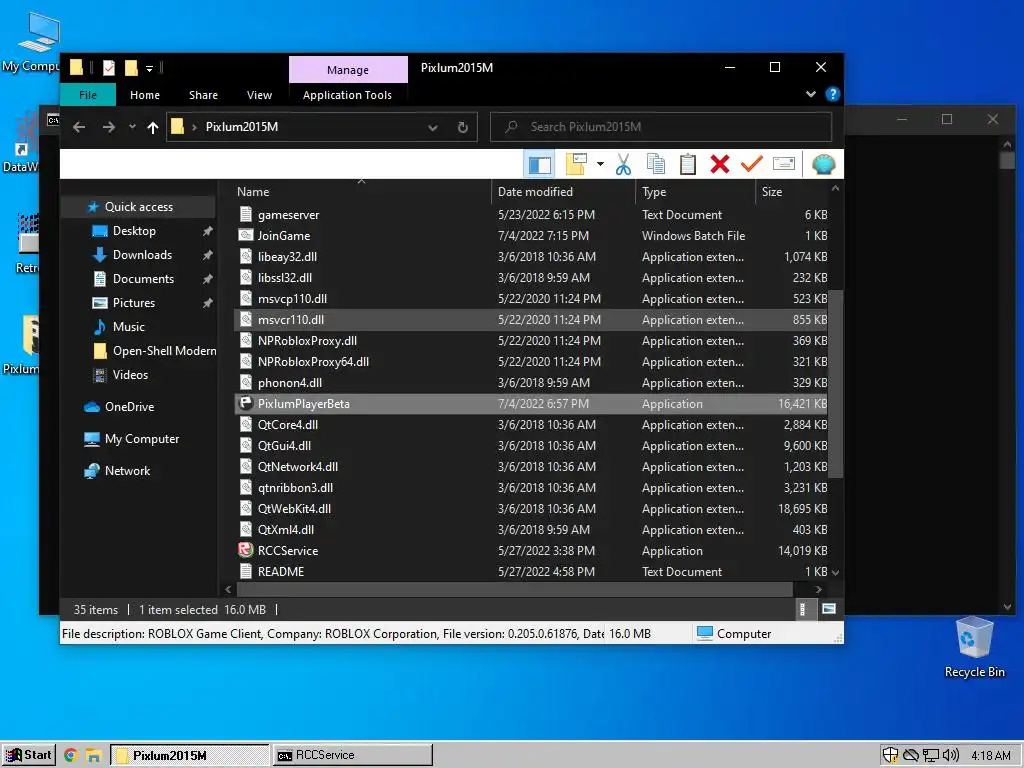Switch to the View ribbon tab
This screenshot has width=1024, height=768.
[259, 95]
